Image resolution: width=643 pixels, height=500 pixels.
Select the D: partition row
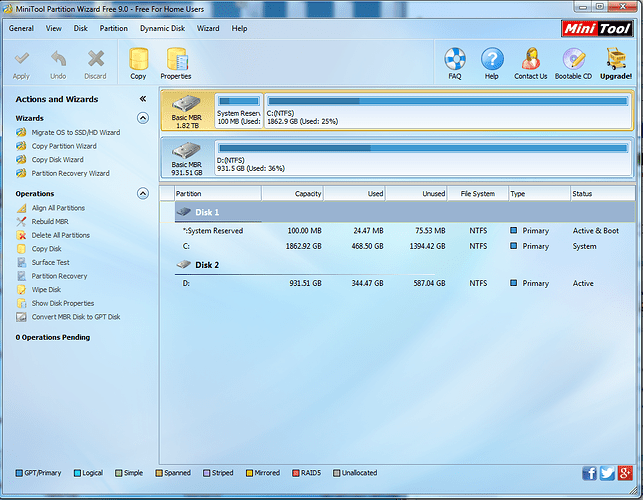tap(397, 283)
